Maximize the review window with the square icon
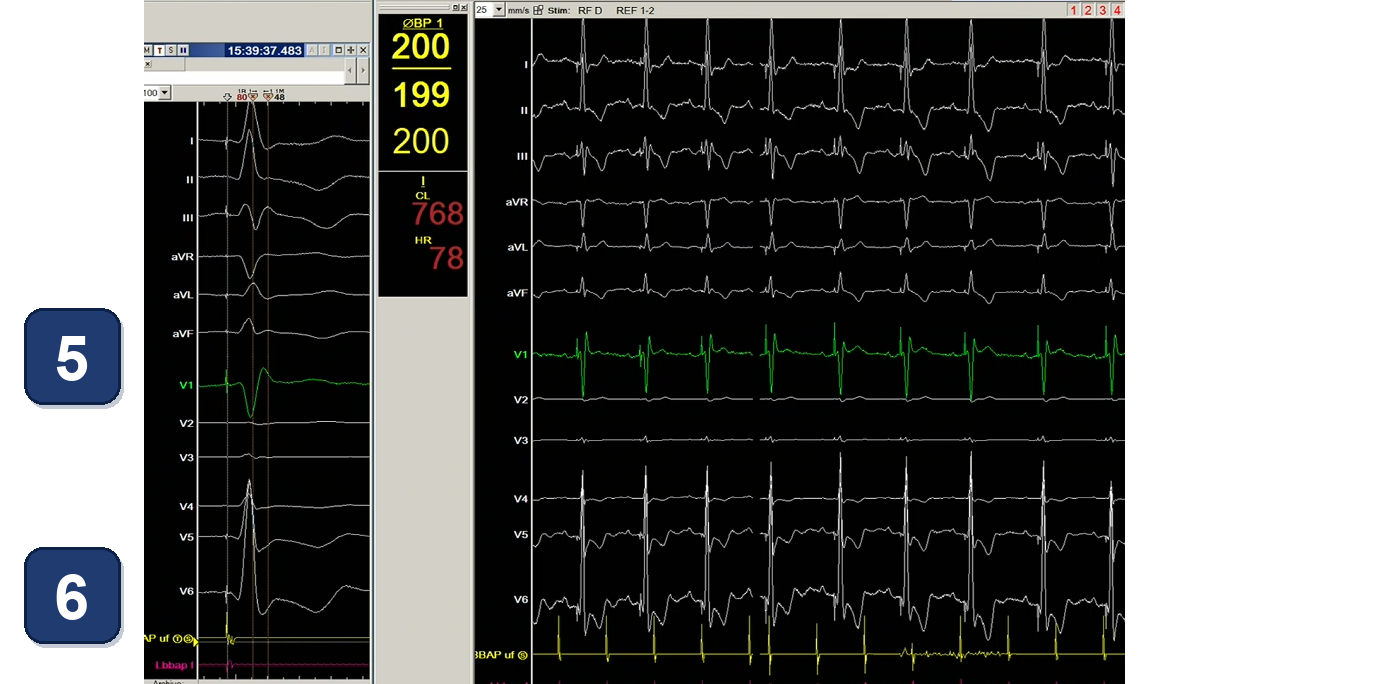The width and height of the screenshot is (1385, 684). click(339, 50)
